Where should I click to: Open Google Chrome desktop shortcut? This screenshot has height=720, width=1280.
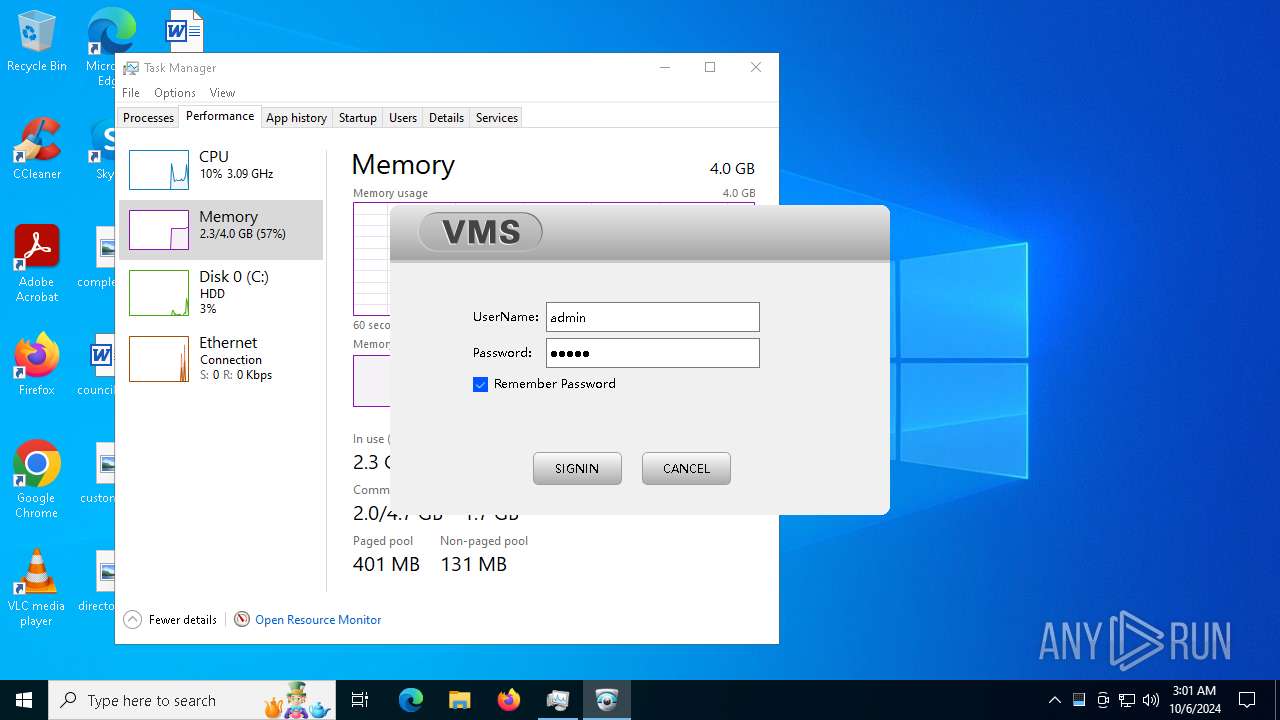[36, 480]
